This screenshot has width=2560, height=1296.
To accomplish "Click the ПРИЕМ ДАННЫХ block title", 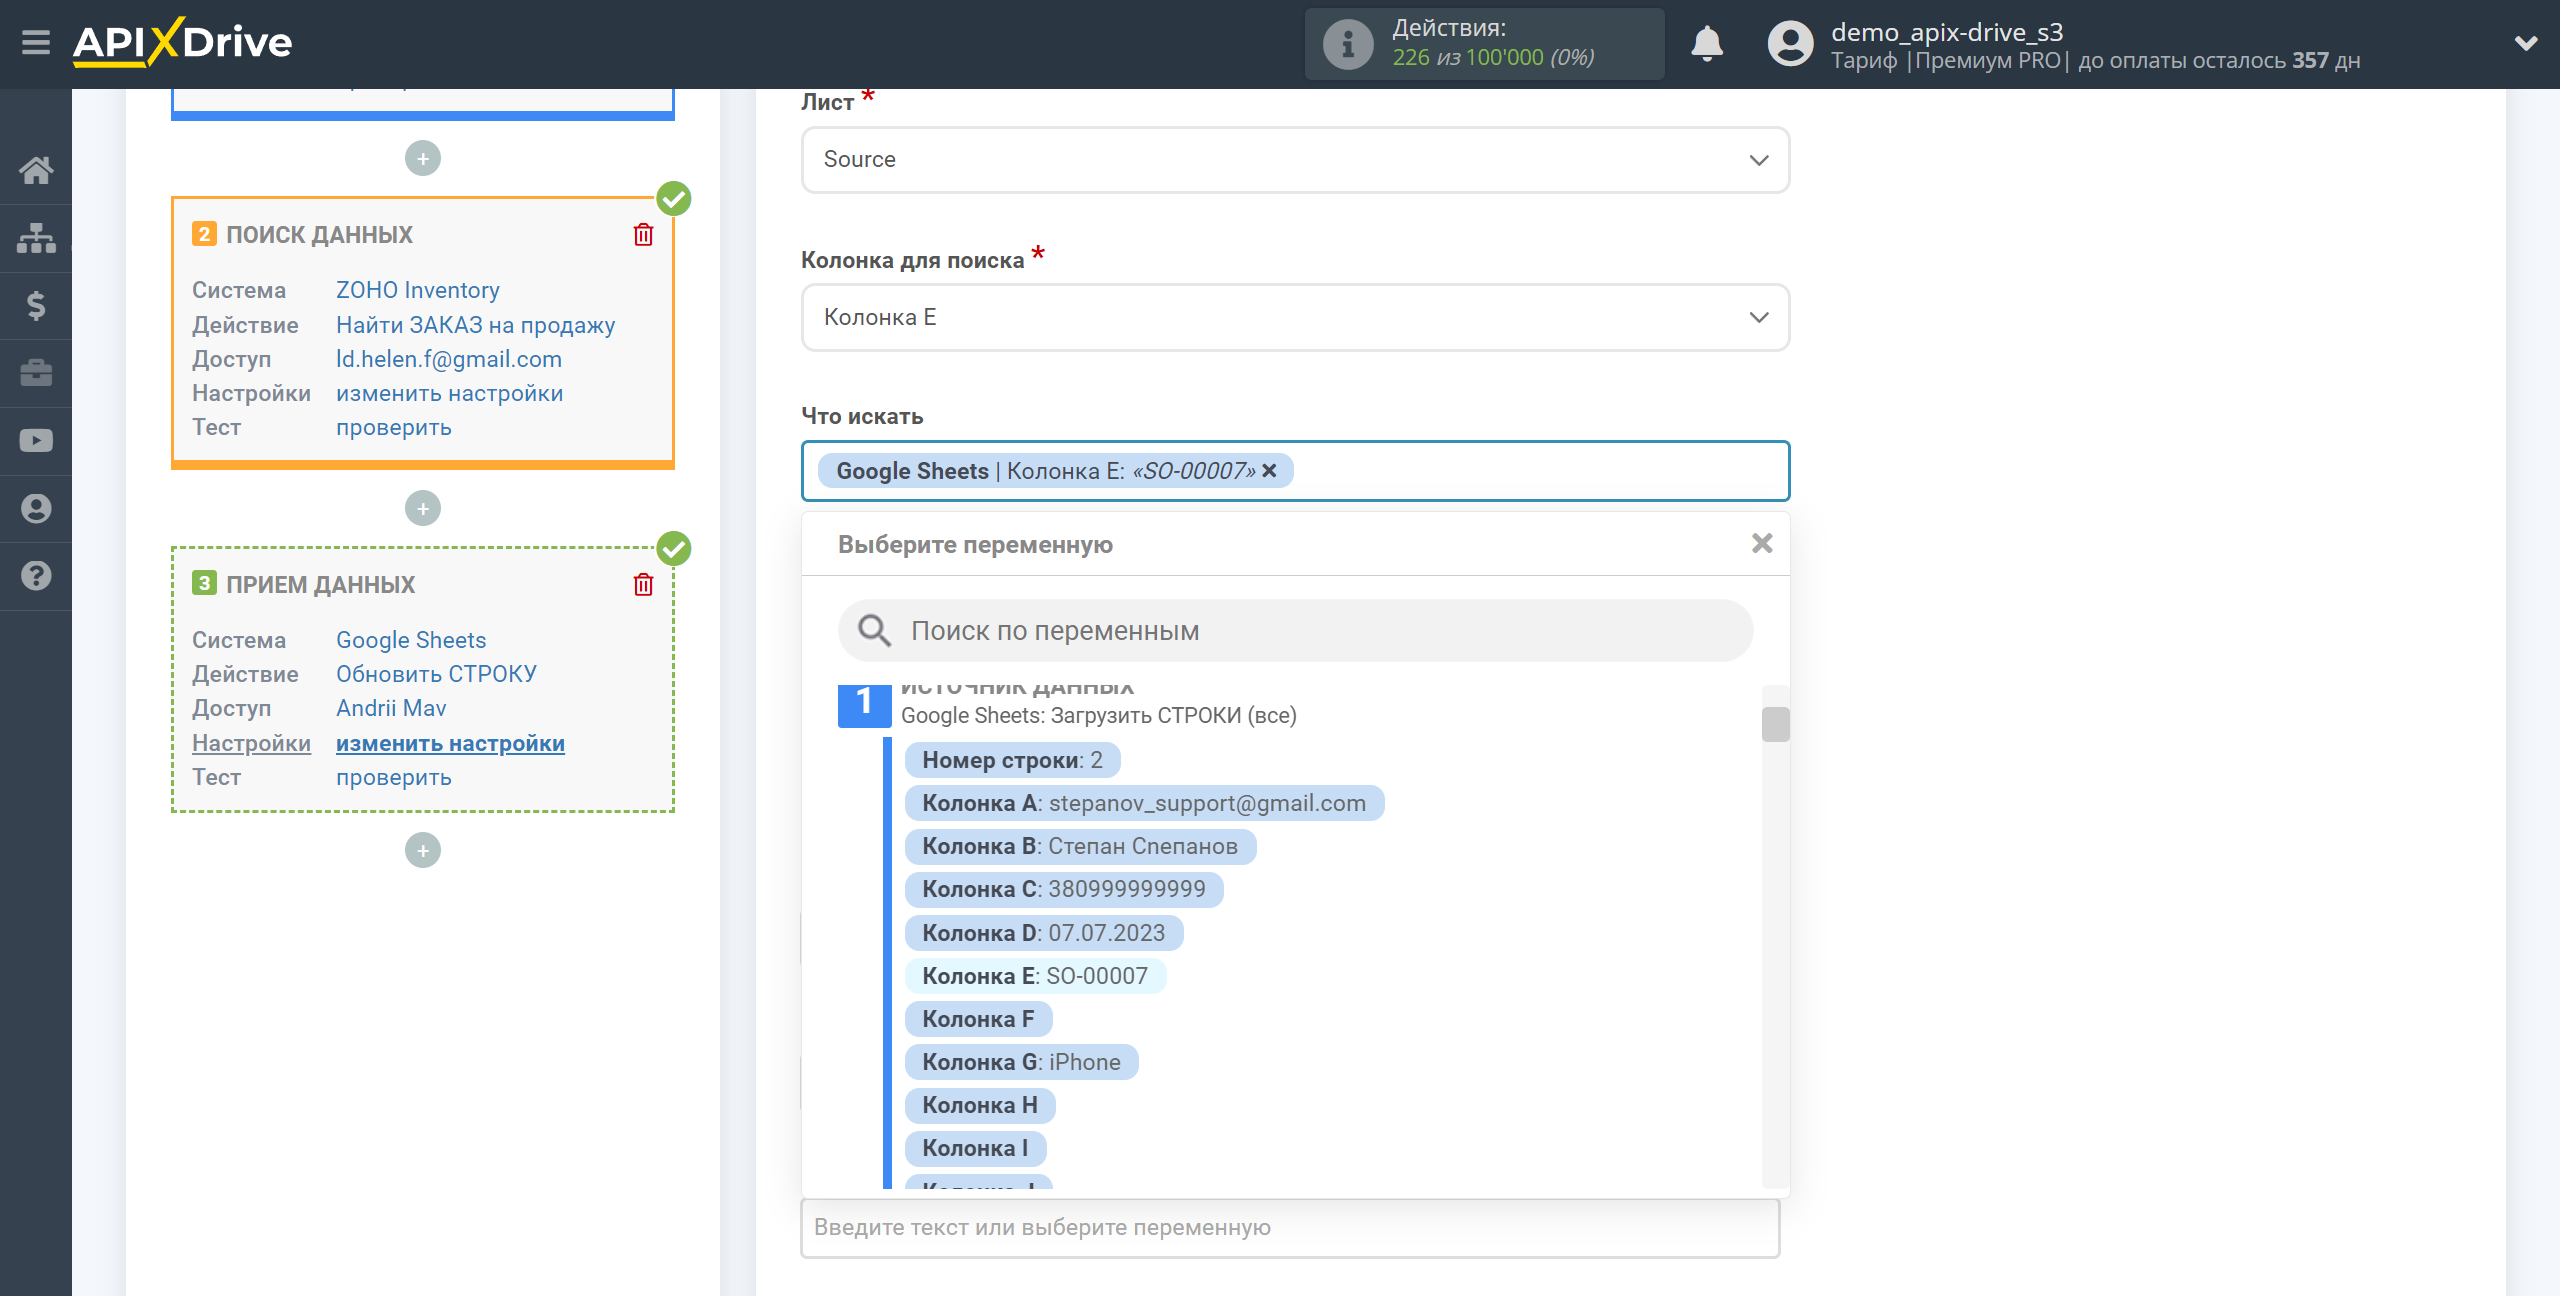I will click(320, 585).
